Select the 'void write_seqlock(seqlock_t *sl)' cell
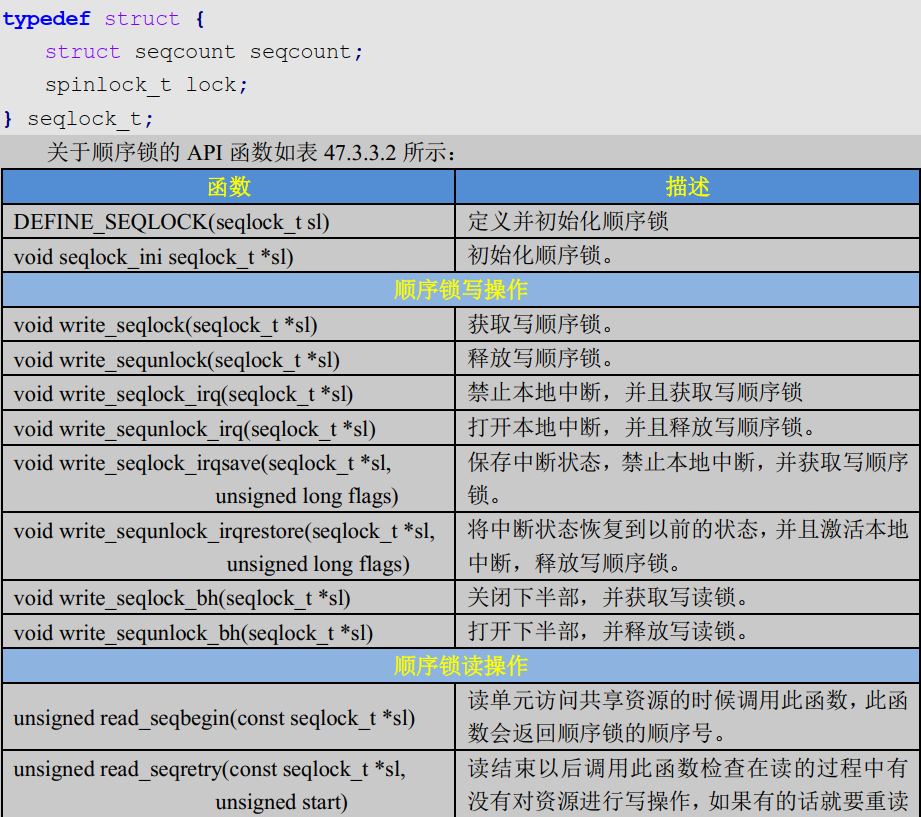The image size is (921, 817). [166, 325]
